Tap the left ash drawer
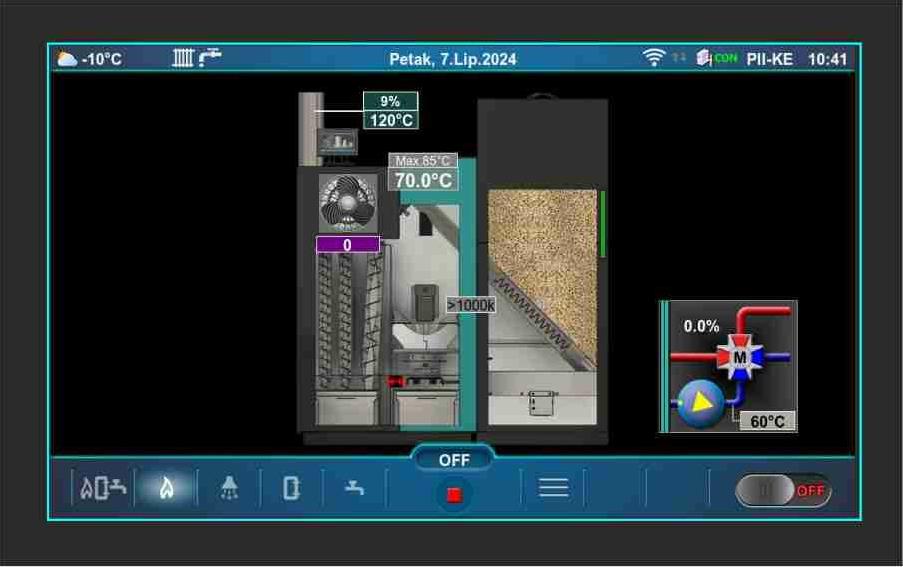The height and width of the screenshot is (567, 903). point(347,408)
